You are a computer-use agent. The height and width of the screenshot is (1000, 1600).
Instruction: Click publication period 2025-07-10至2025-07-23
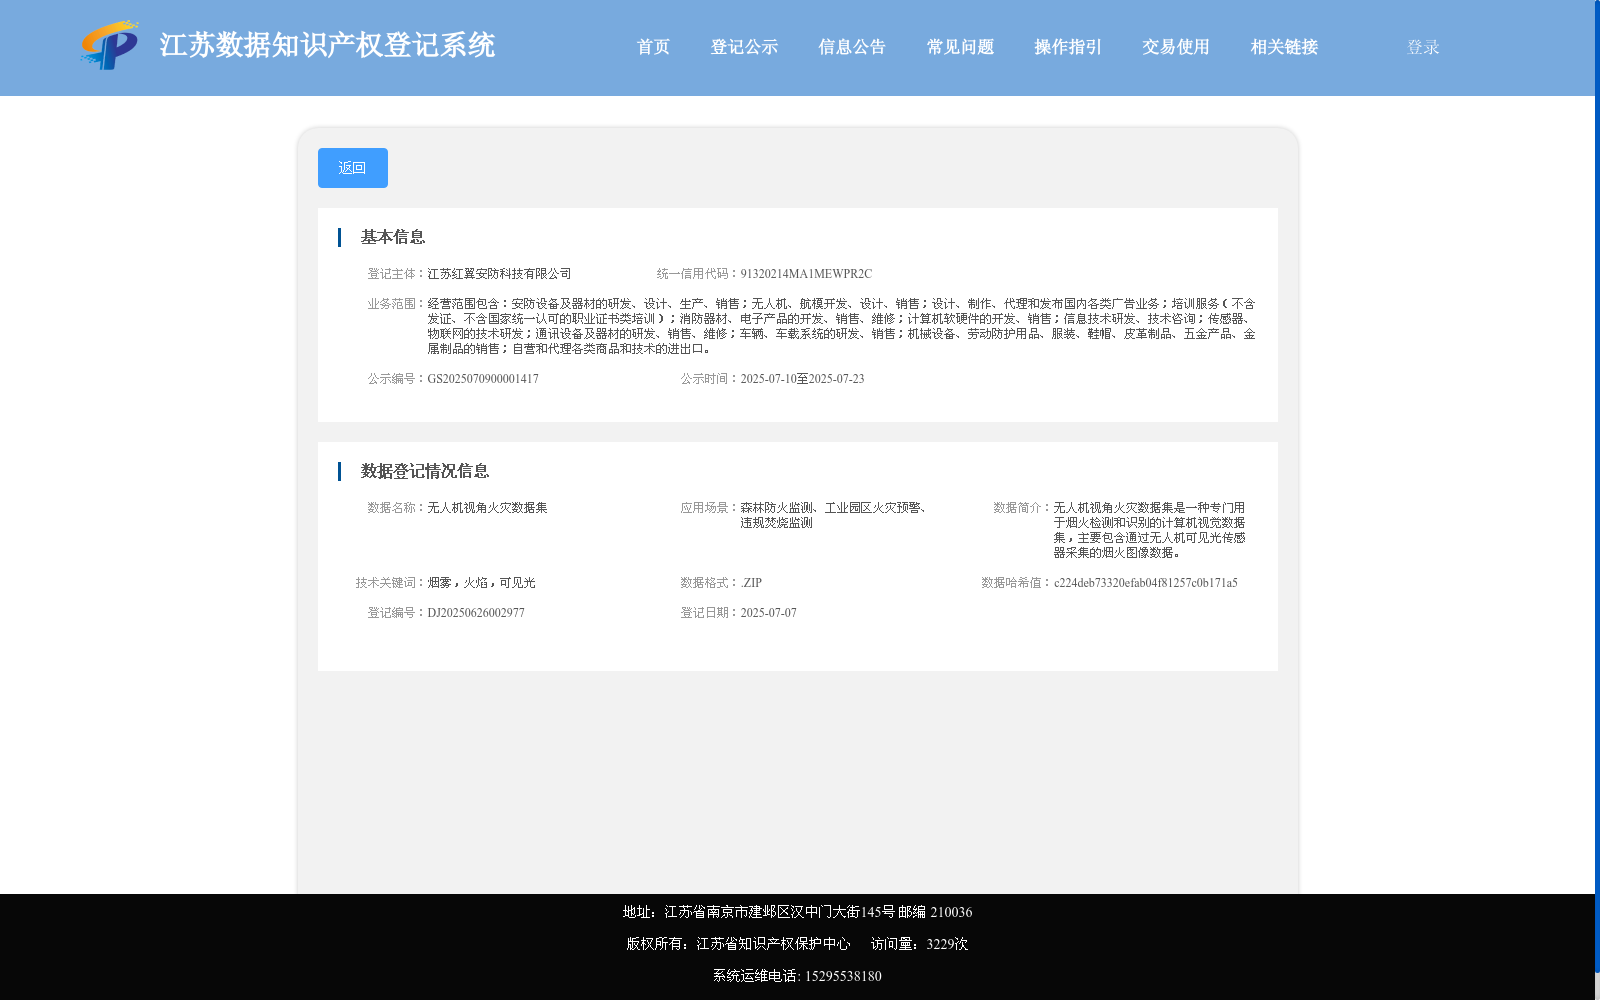click(x=802, y=379)
